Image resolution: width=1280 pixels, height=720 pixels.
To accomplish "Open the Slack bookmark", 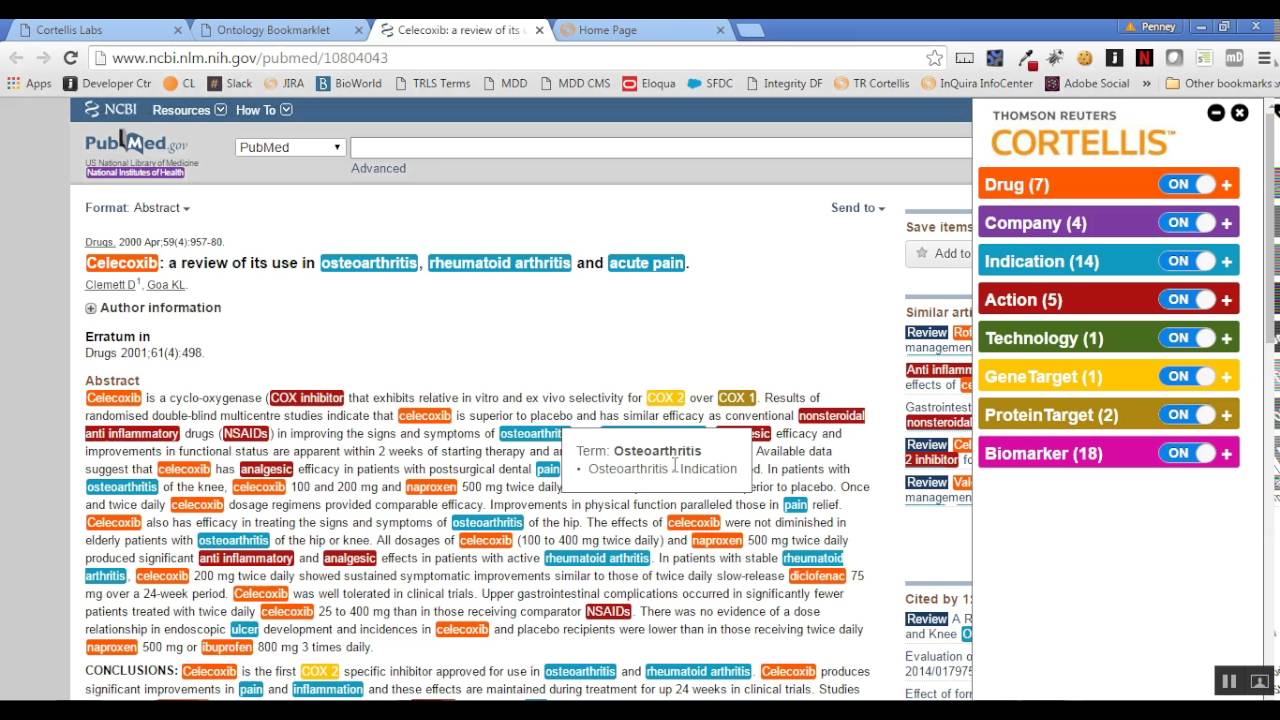I will coord(230,84).
